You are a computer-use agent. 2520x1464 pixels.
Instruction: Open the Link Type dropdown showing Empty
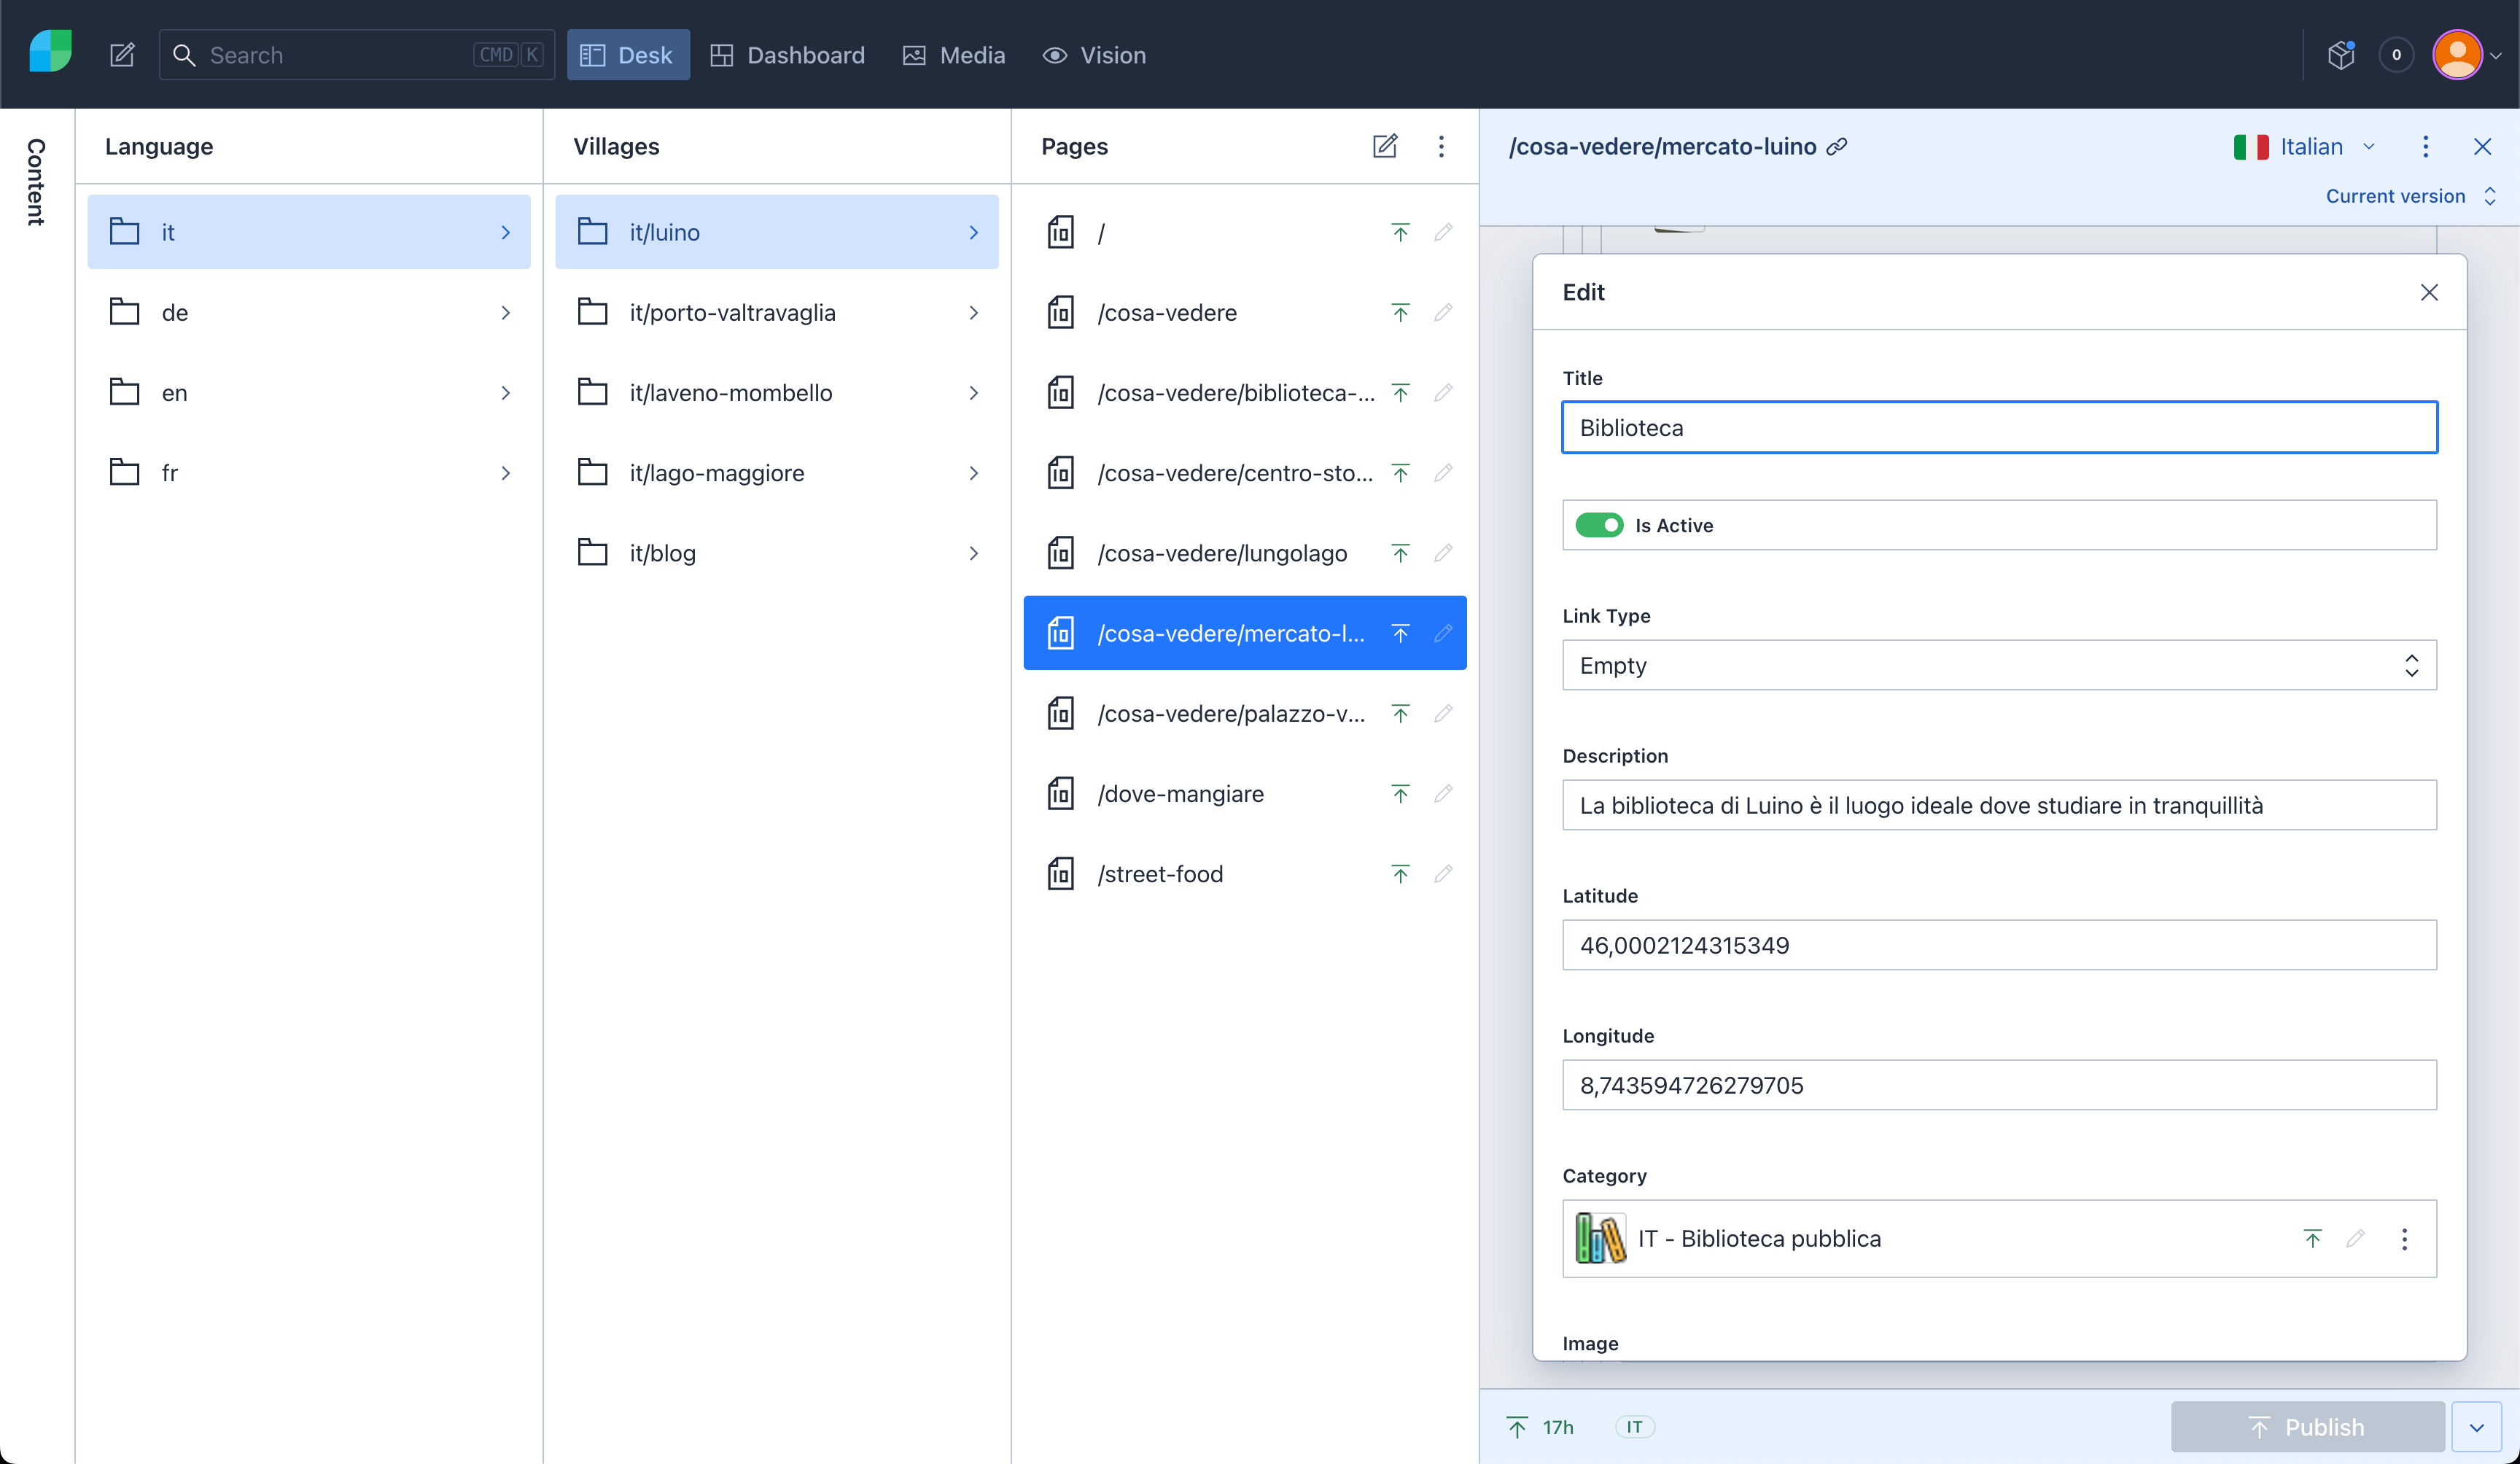[x=1999, y=665]
